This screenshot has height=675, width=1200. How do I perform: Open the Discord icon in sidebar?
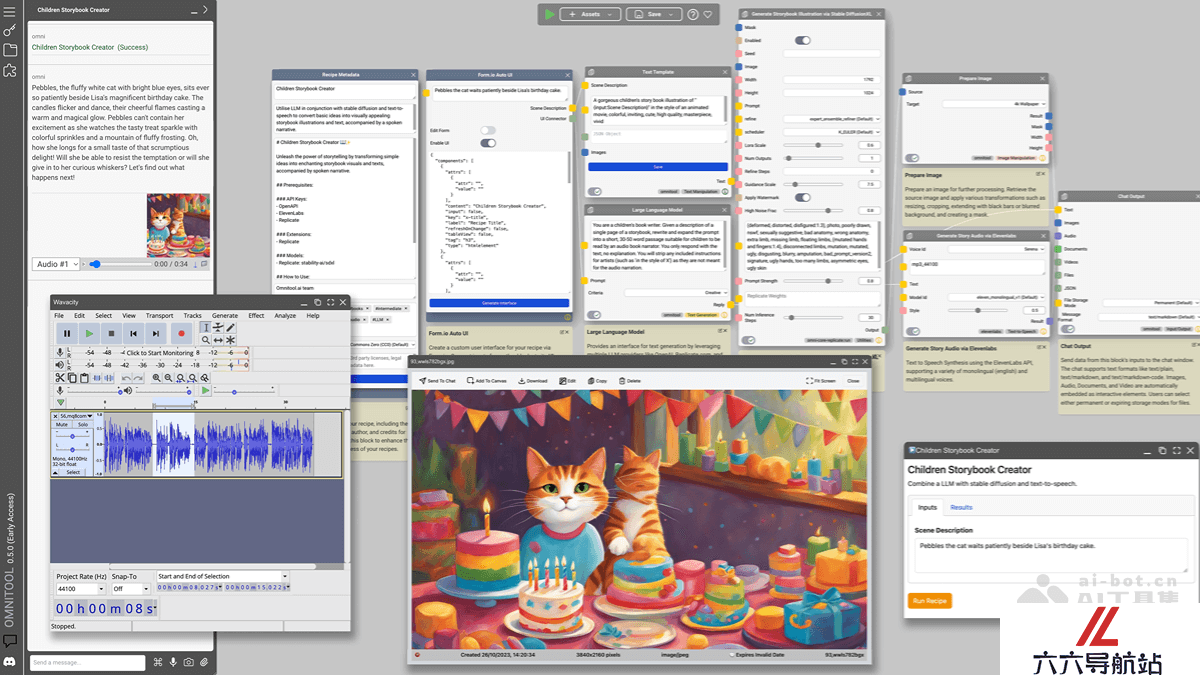click(9, 662)
